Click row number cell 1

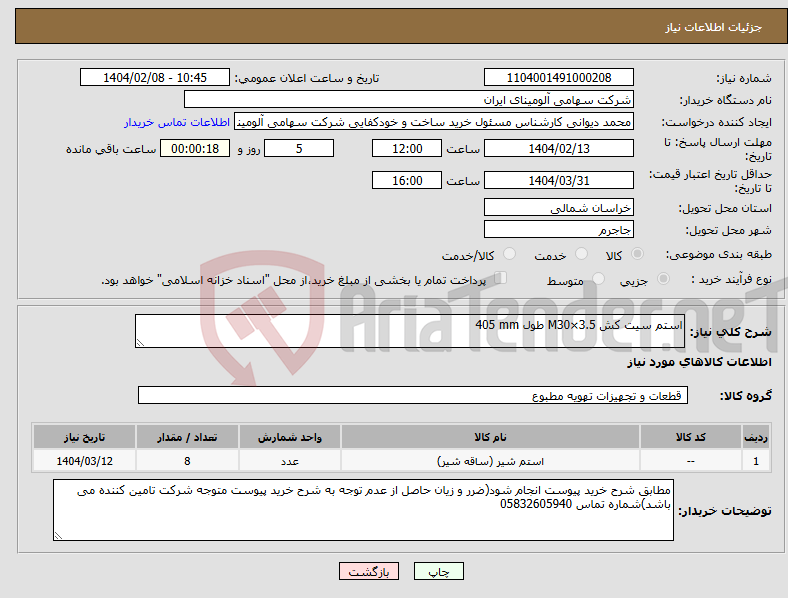755,461
